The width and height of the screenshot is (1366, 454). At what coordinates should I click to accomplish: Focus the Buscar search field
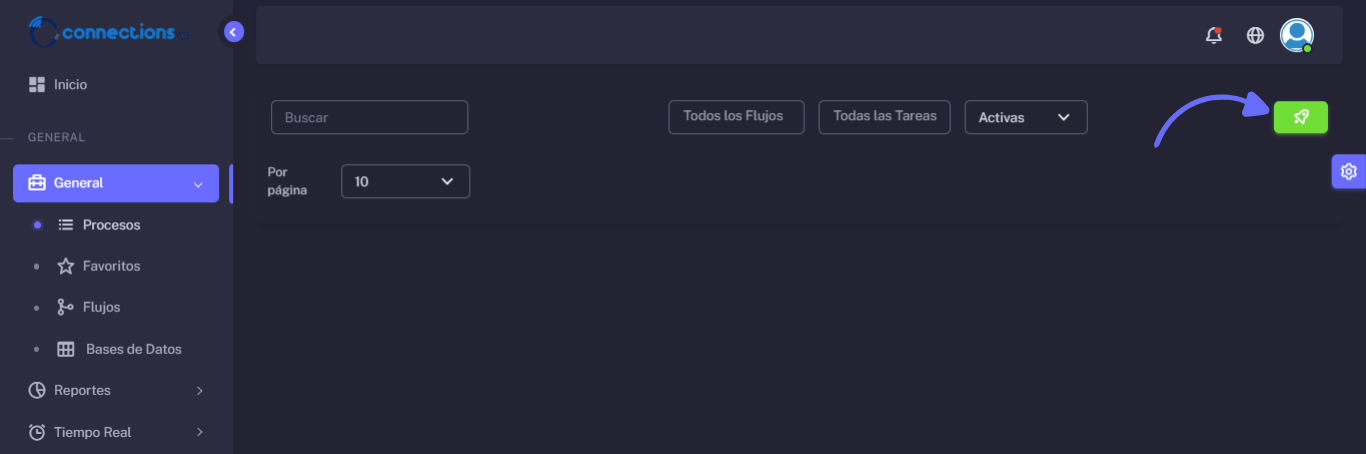(369, 117)
